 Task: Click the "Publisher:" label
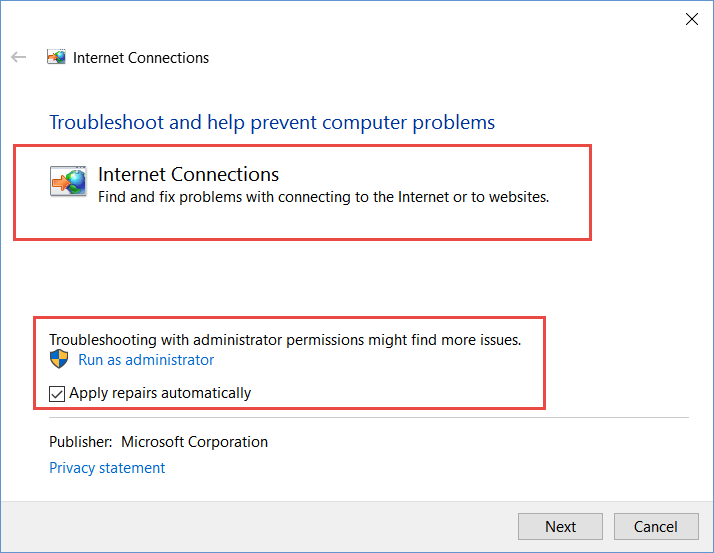[80, 442]
